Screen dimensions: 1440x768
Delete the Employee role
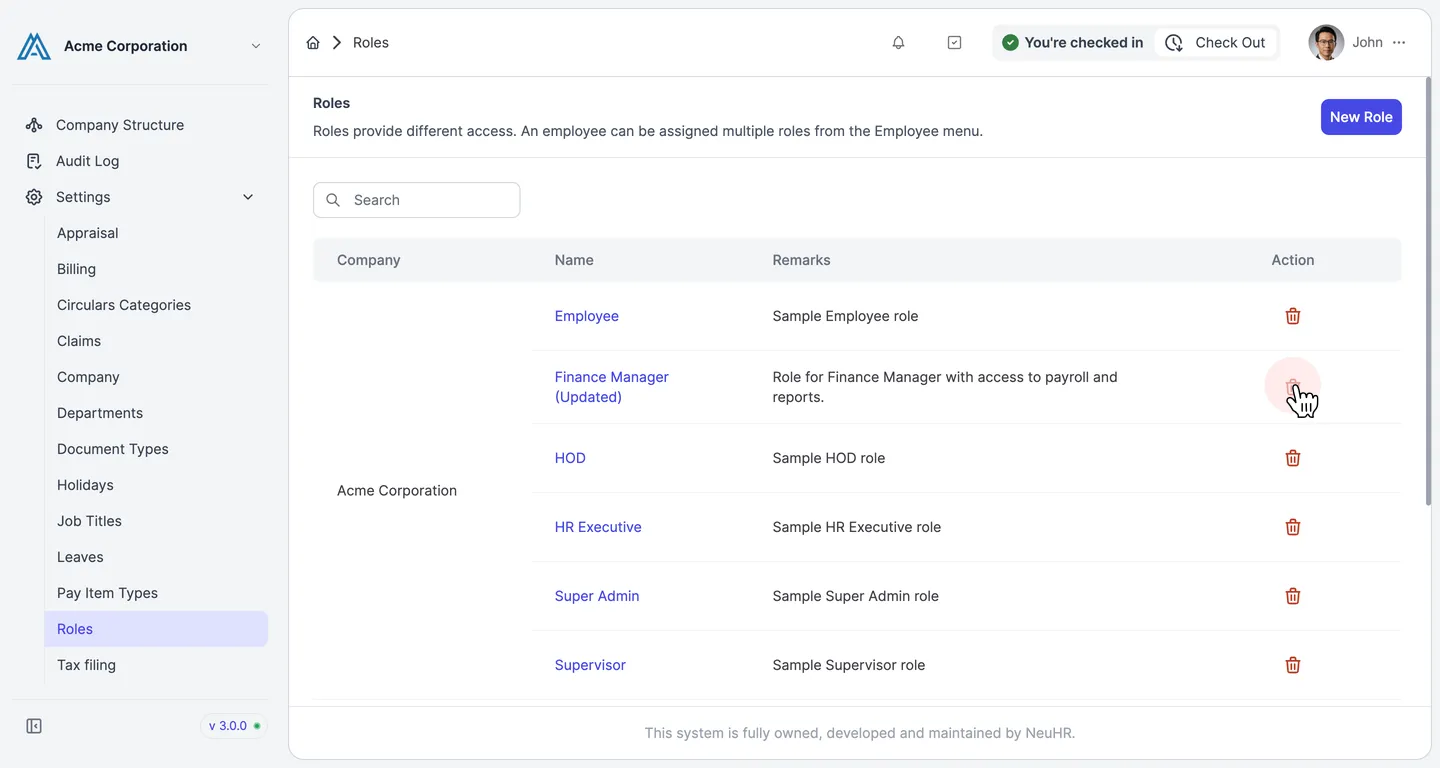point(1293,316)
